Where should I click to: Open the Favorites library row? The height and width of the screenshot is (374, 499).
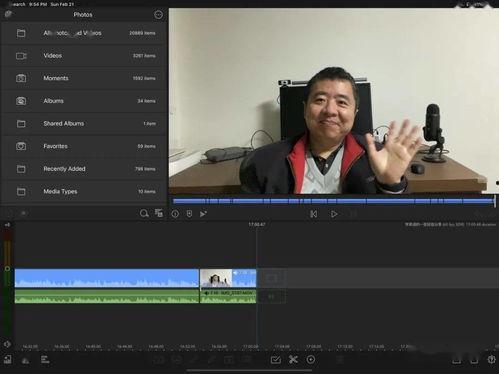coord(84,146)
